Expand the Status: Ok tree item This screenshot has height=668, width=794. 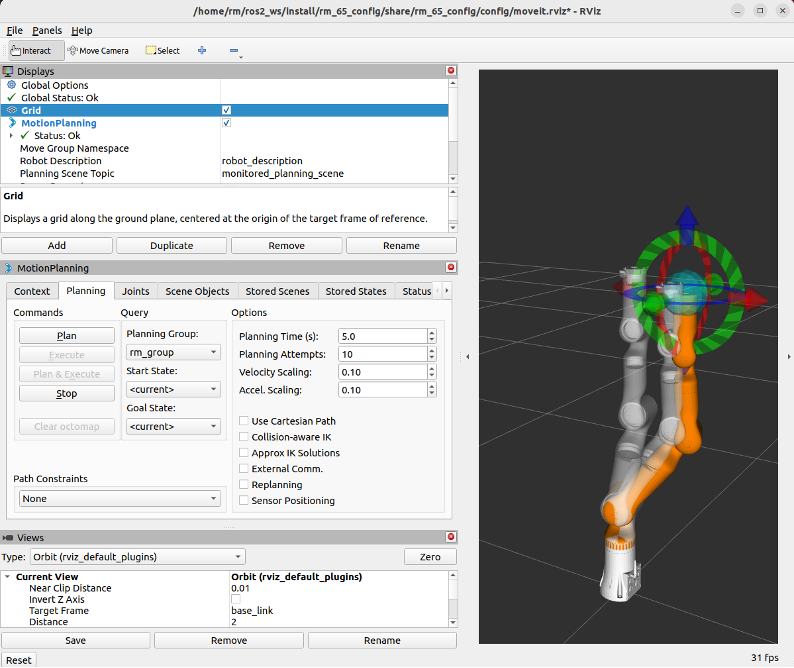tap(11, 136)
